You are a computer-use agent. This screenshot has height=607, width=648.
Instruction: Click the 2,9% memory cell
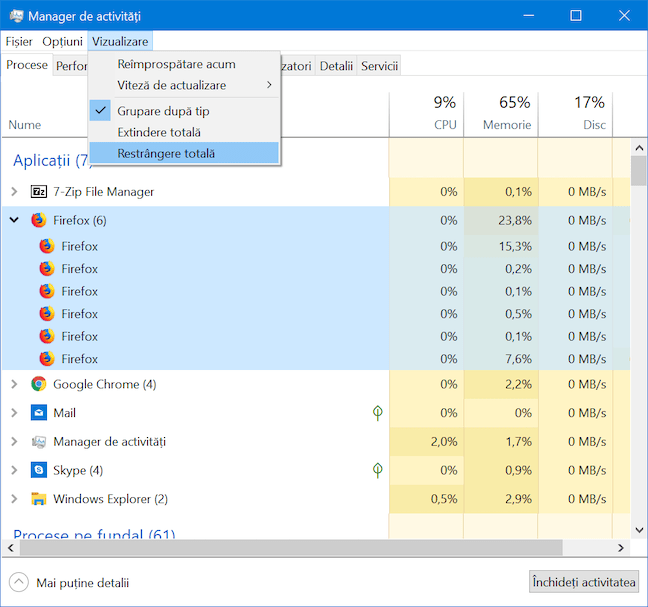coord(501,499)
